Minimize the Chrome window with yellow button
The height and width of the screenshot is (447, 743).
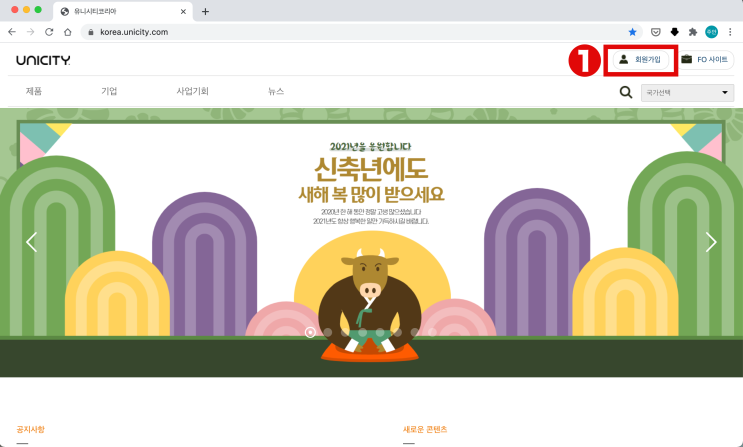27,10
